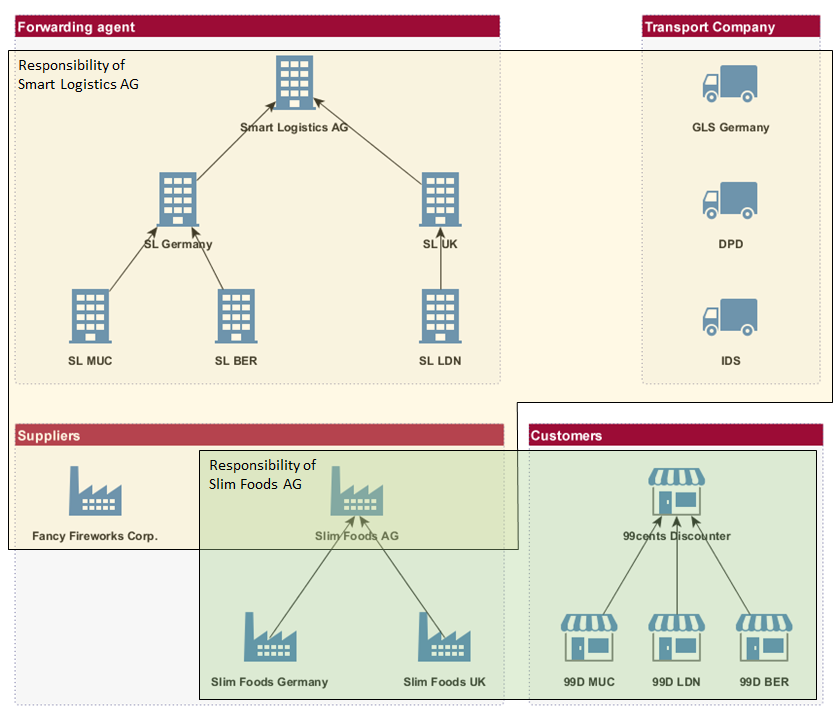
Task: Select the "SL LDN" label
Action: pos(440,361)
